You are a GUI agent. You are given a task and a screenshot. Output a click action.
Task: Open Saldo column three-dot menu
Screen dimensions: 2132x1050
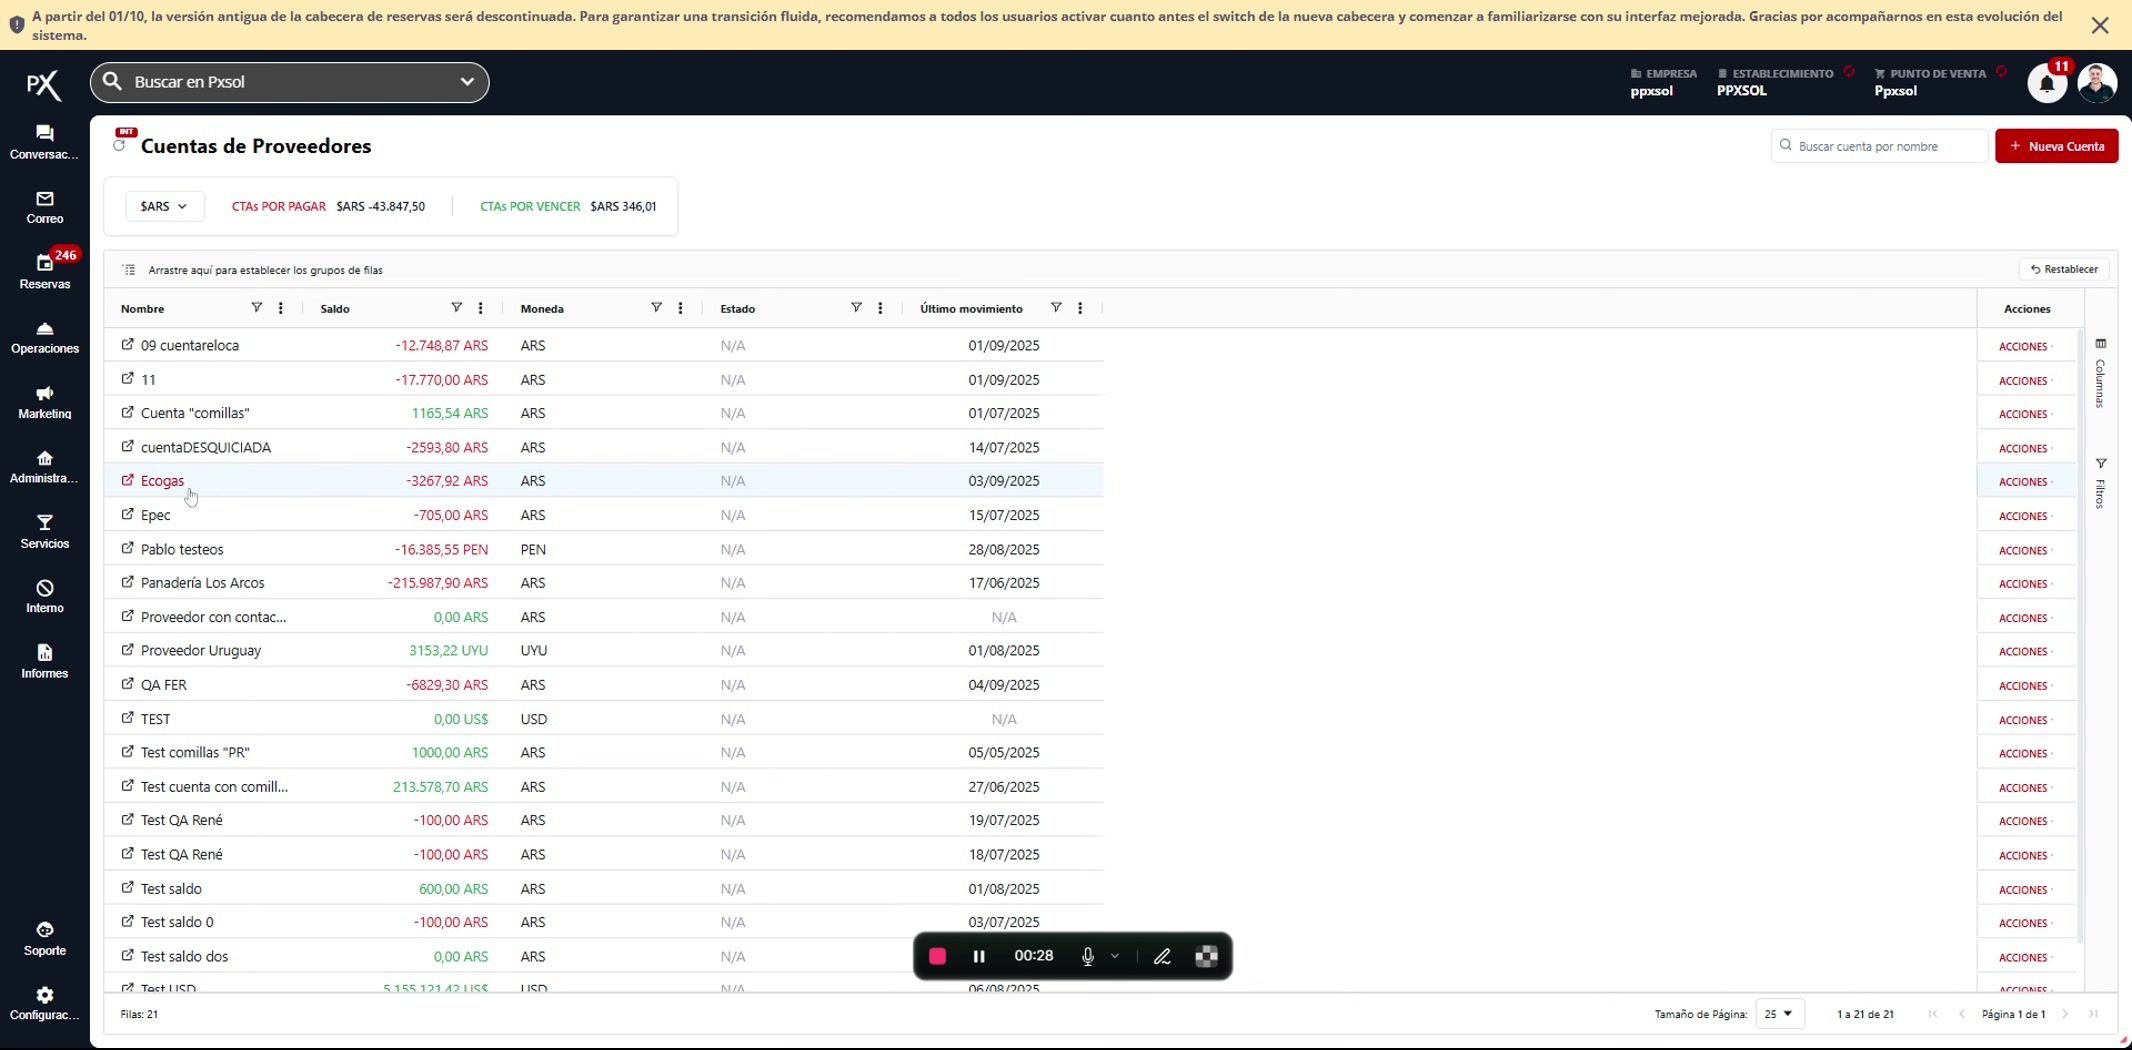(x=481, y=308)
